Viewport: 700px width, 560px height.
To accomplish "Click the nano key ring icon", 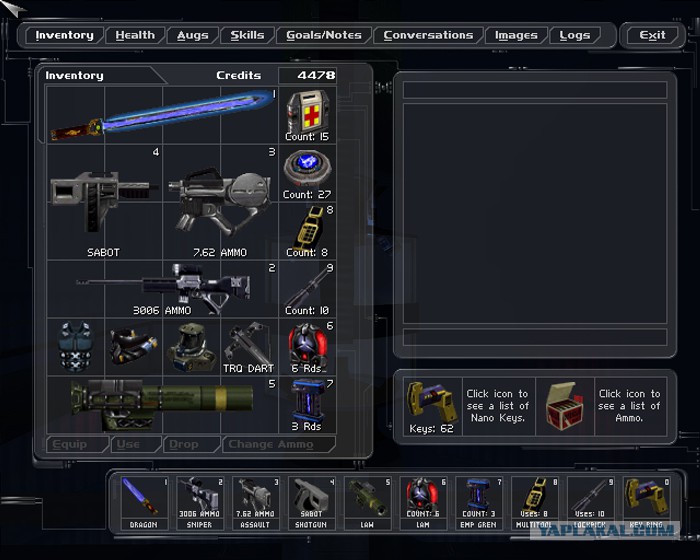I will [432, 406].
